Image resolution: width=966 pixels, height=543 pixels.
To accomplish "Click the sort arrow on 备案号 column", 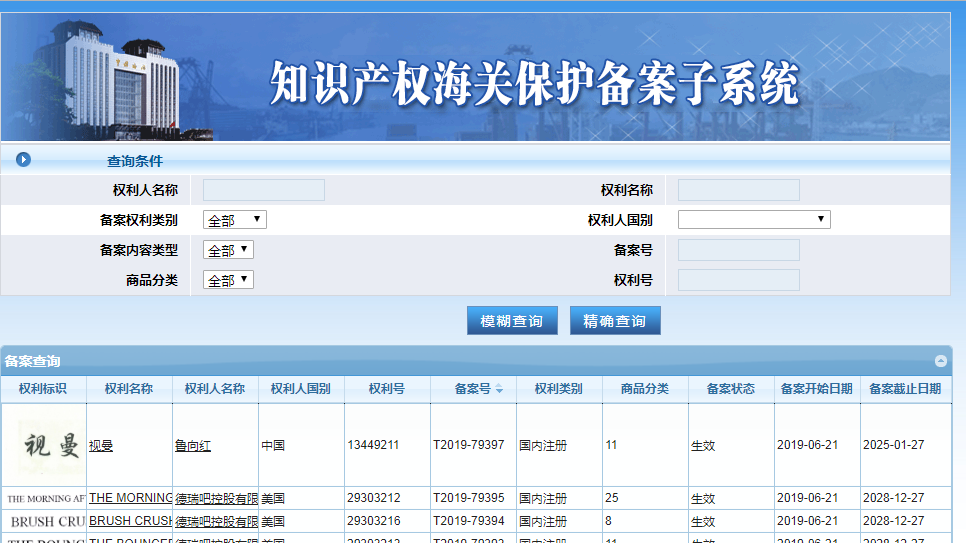I will click(499, 389).
